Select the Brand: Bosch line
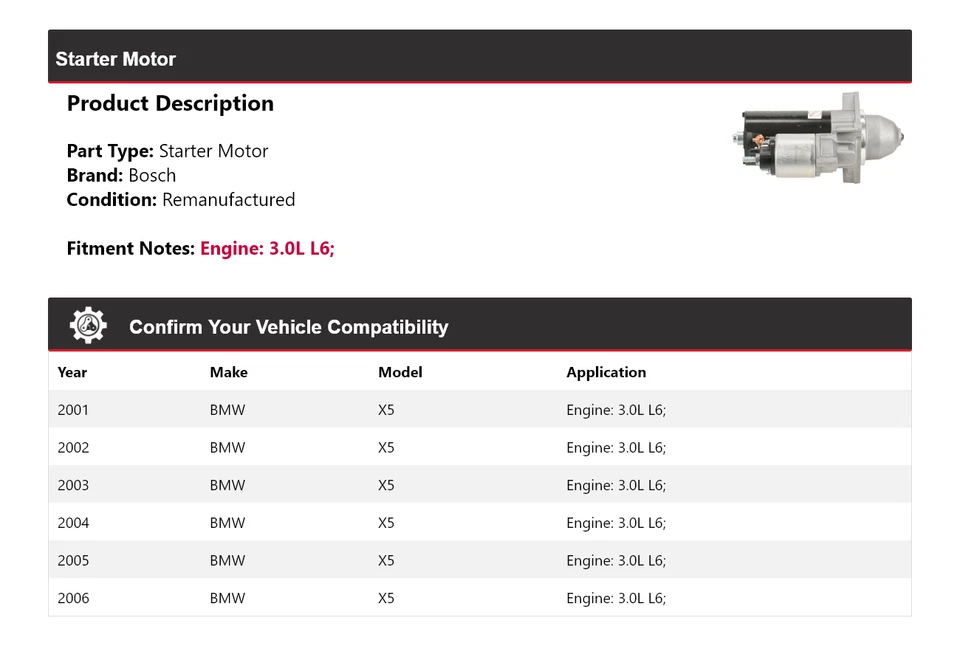960x646 pixels. (121, 175)
